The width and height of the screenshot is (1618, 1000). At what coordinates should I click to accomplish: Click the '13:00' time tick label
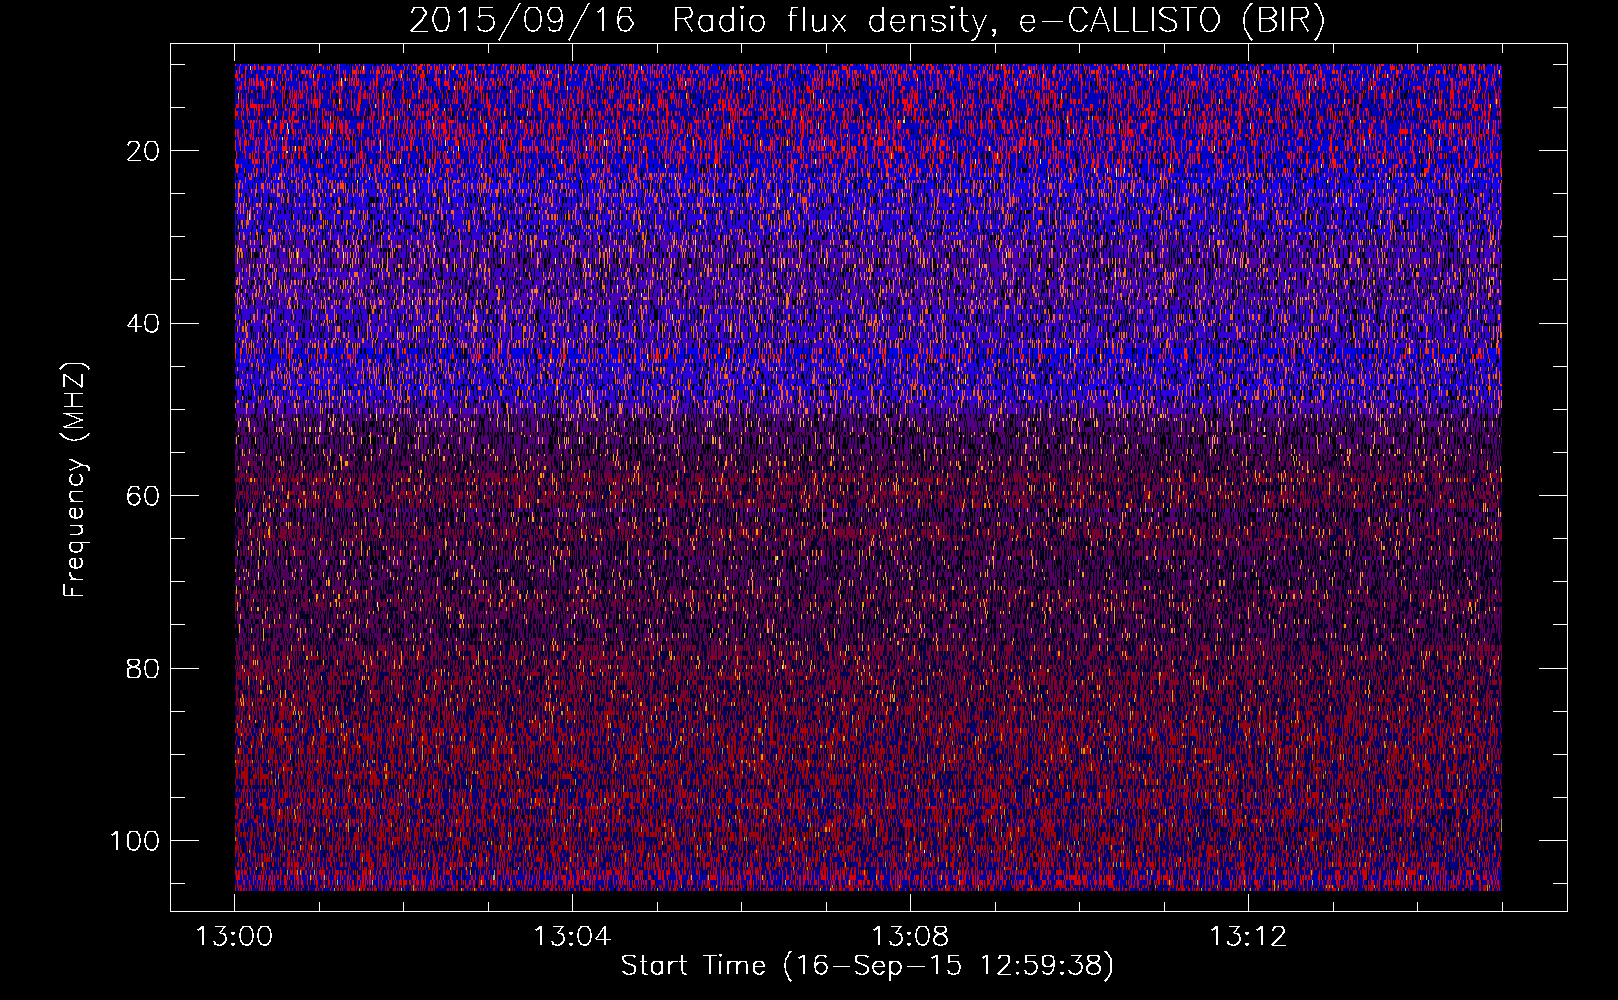[x=235, y=937]
